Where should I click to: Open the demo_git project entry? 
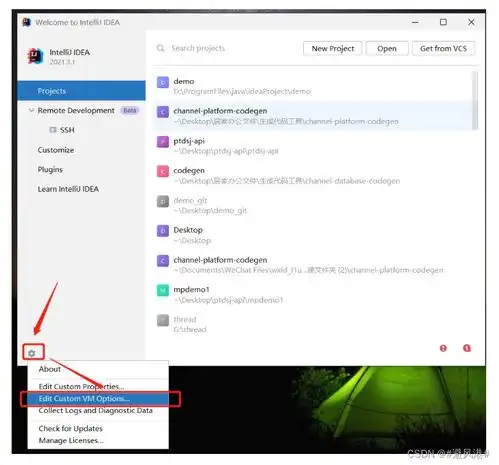pos(313,205)
